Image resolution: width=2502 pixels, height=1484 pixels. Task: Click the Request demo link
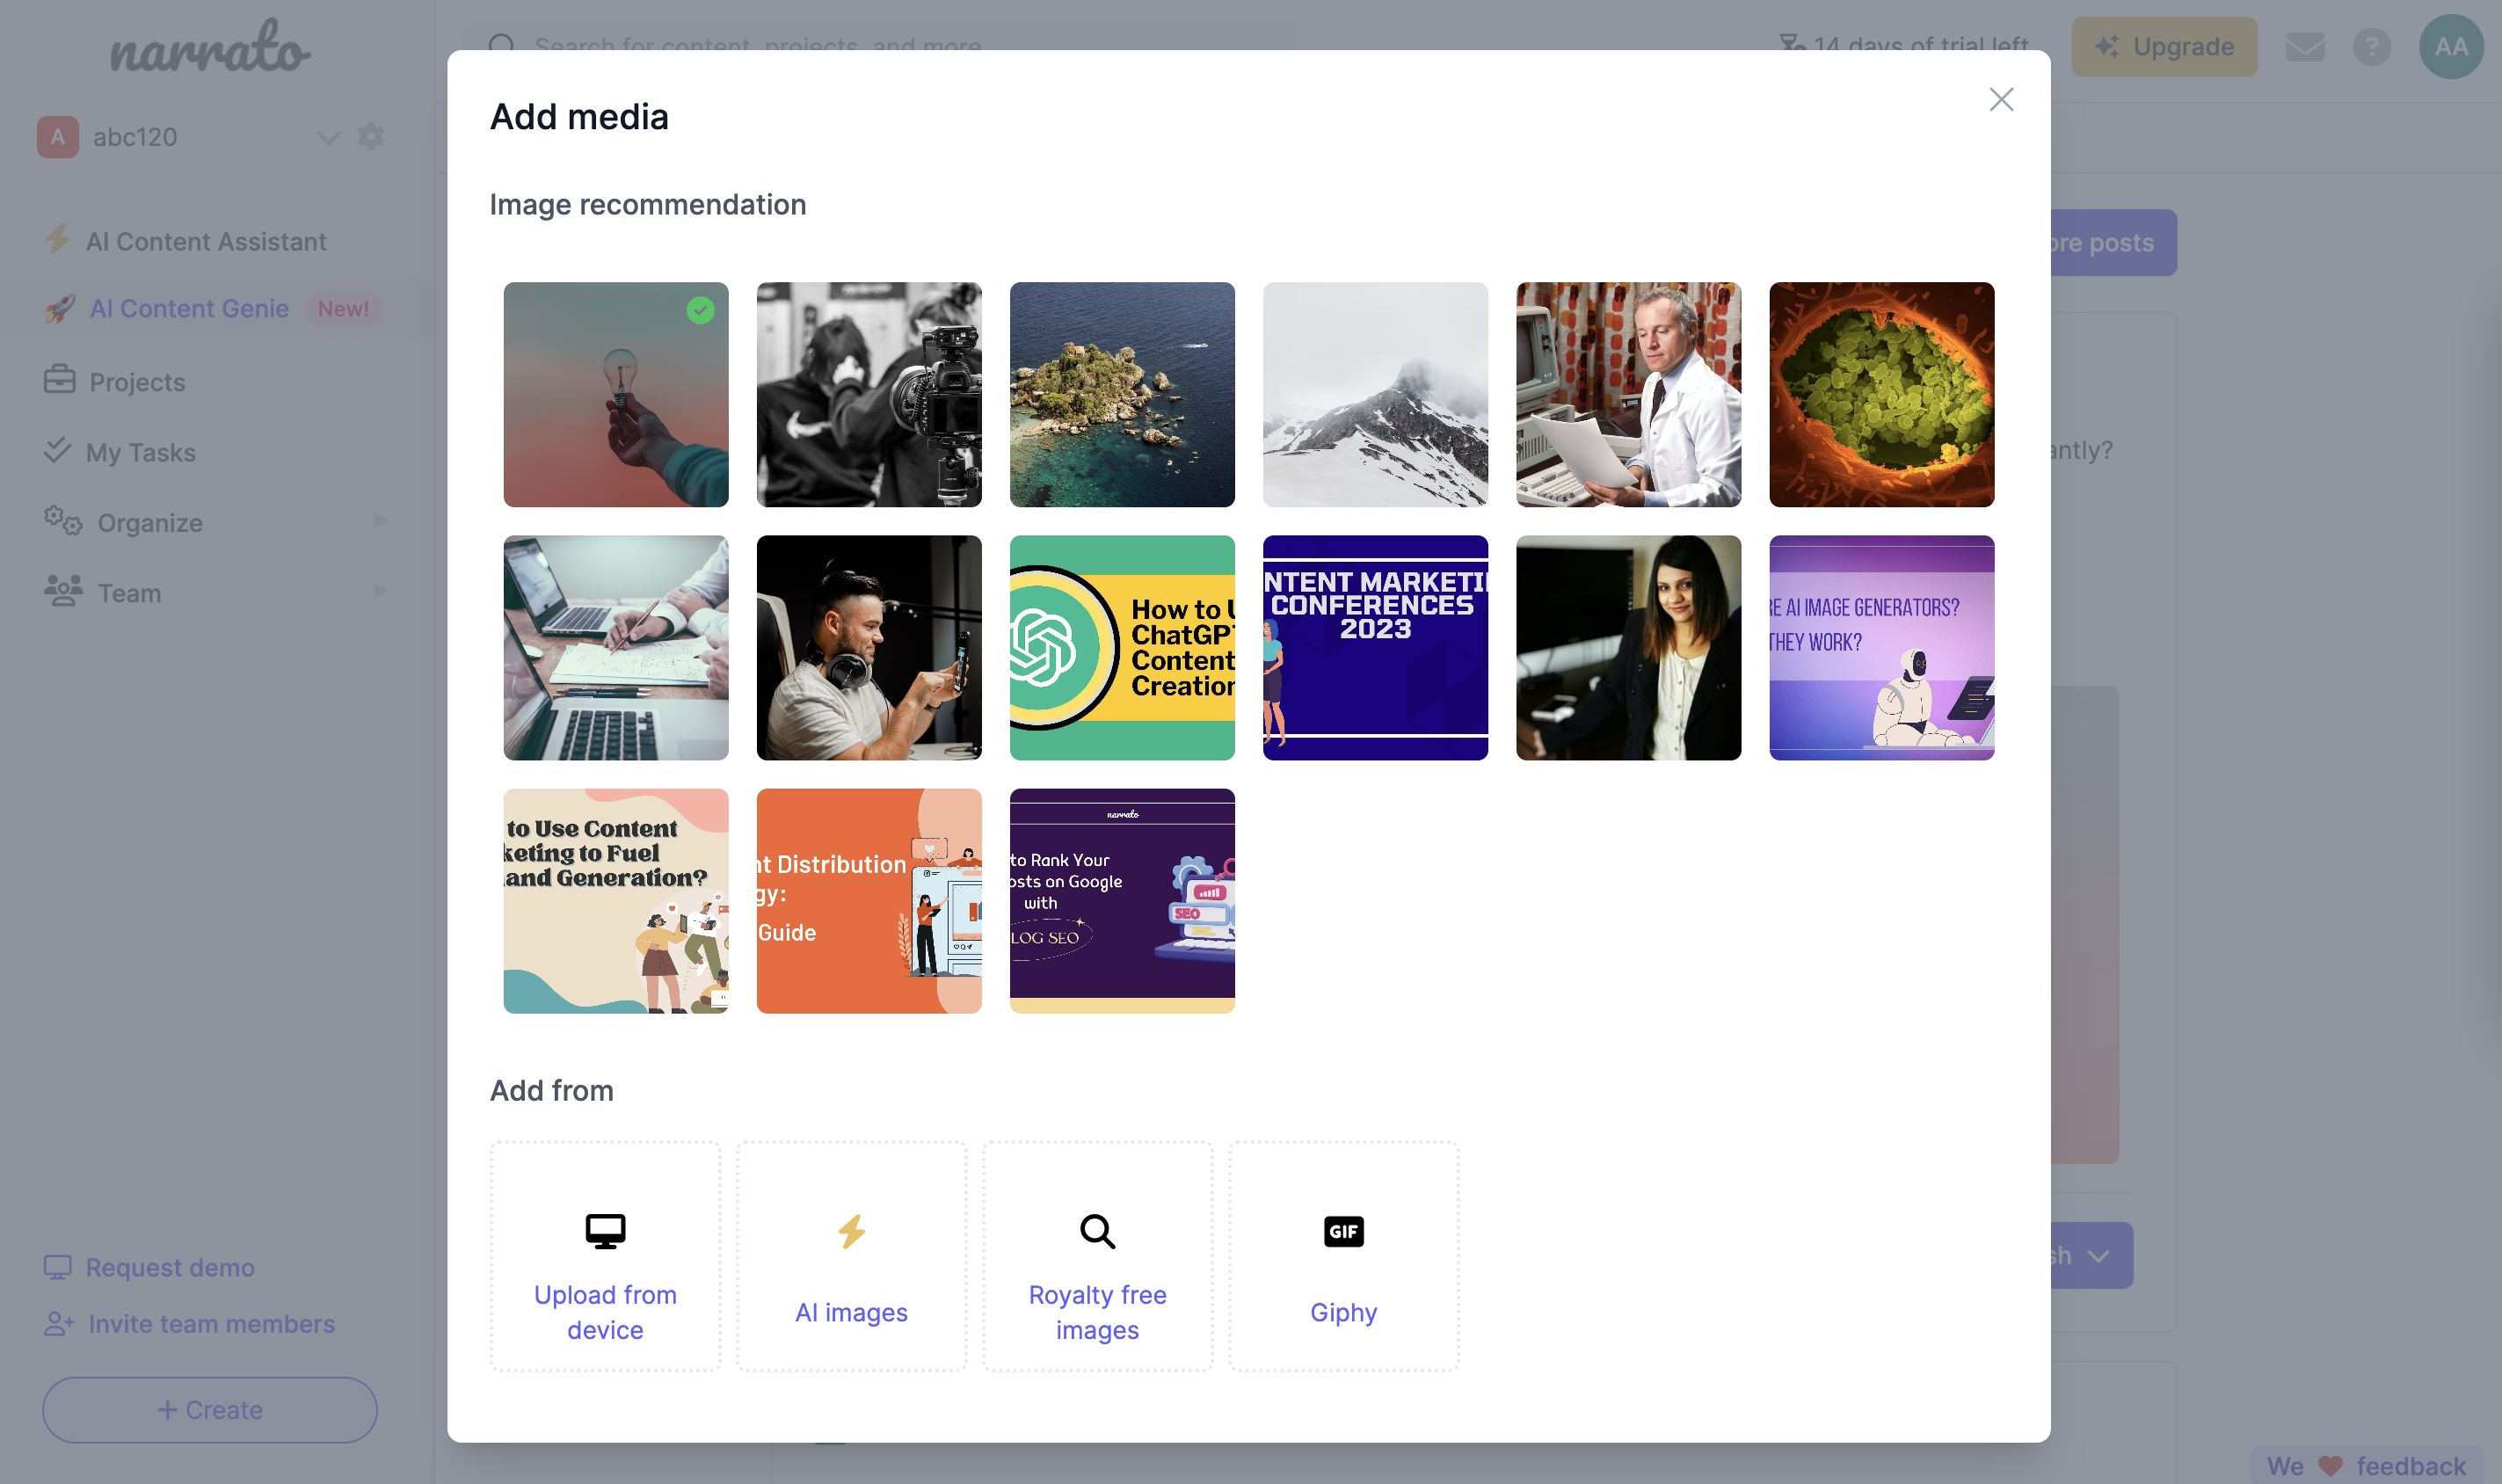tap(169, 1267)
